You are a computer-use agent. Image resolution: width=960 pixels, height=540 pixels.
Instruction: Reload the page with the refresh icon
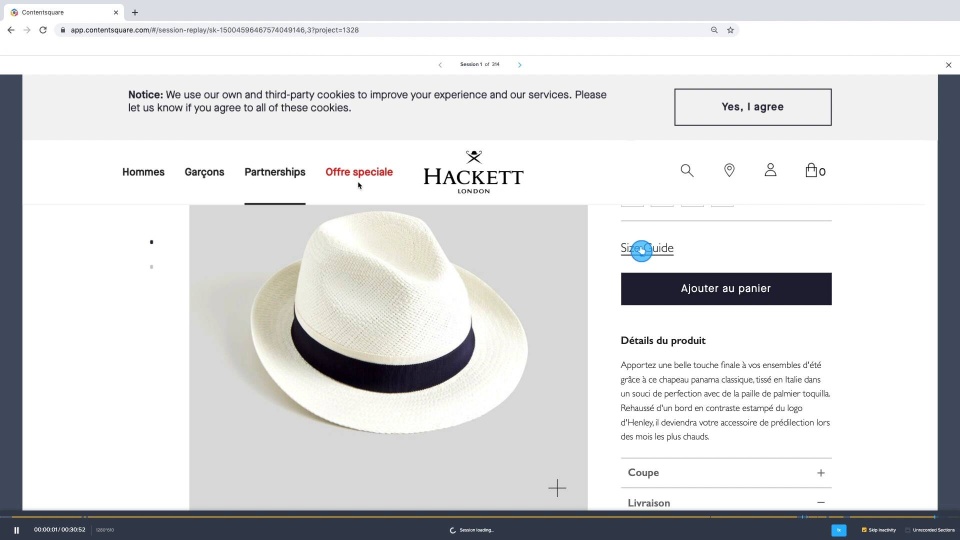pos(43,30)
